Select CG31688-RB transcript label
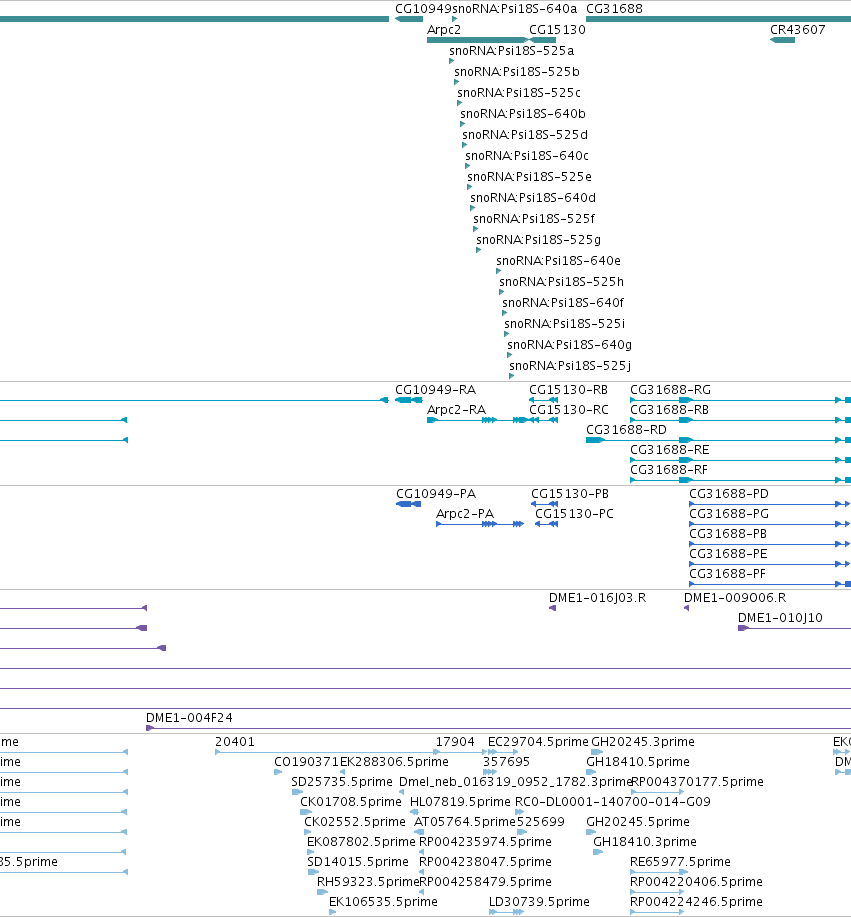Screen dimensions: 851x917 tap(669, 410)
